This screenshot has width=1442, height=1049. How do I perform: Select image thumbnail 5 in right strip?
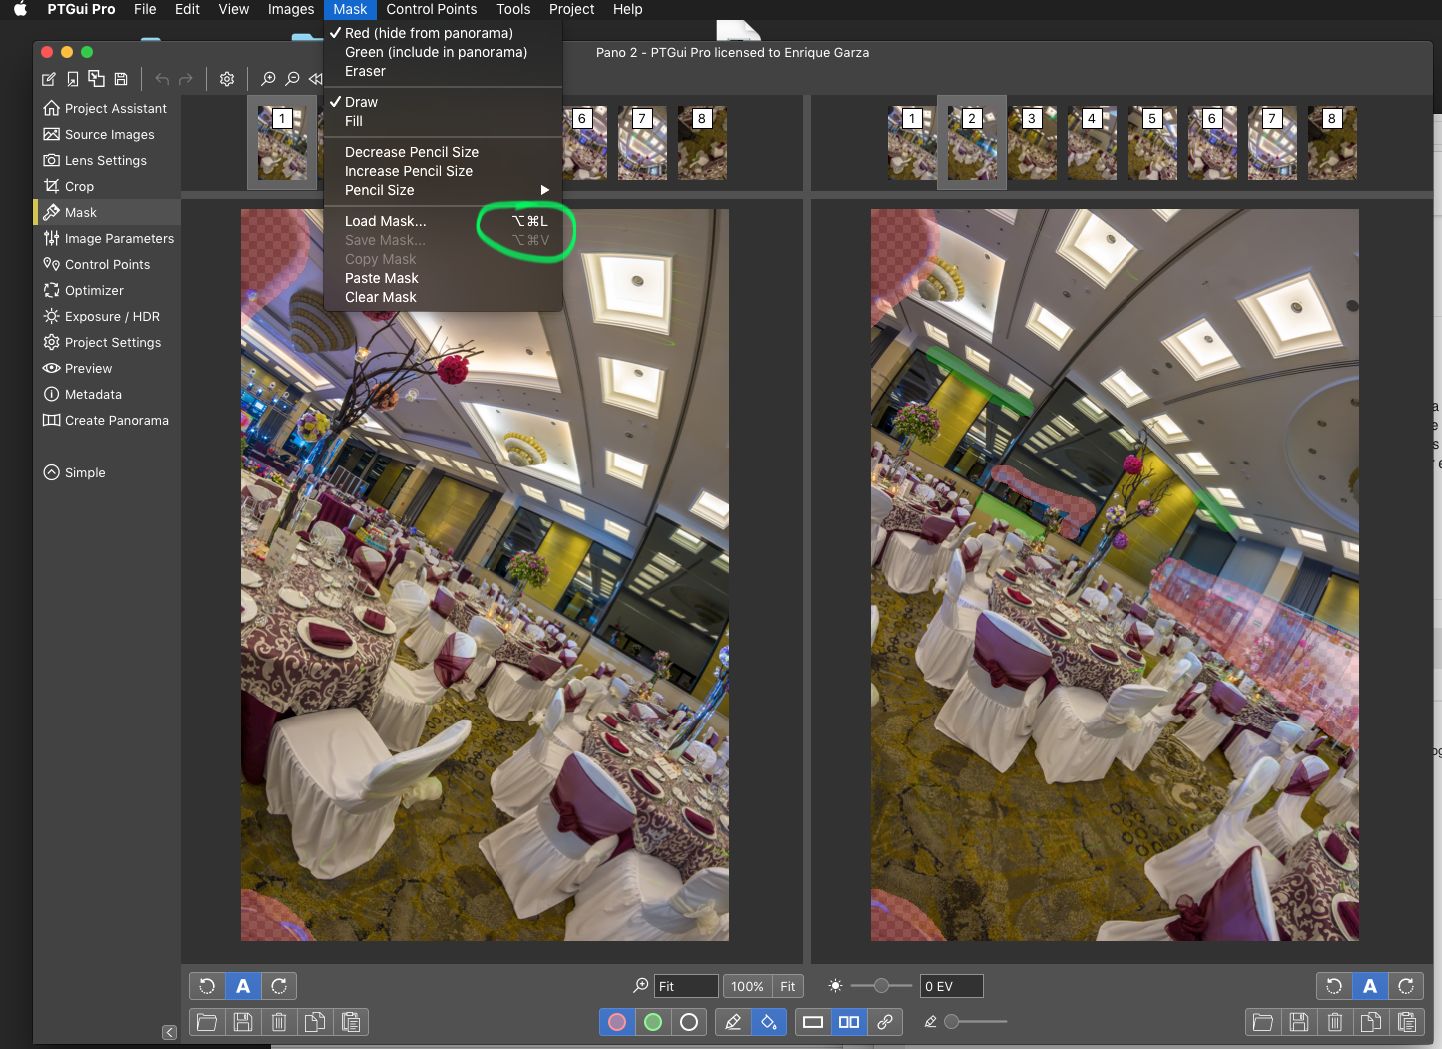pos(1152,143)
